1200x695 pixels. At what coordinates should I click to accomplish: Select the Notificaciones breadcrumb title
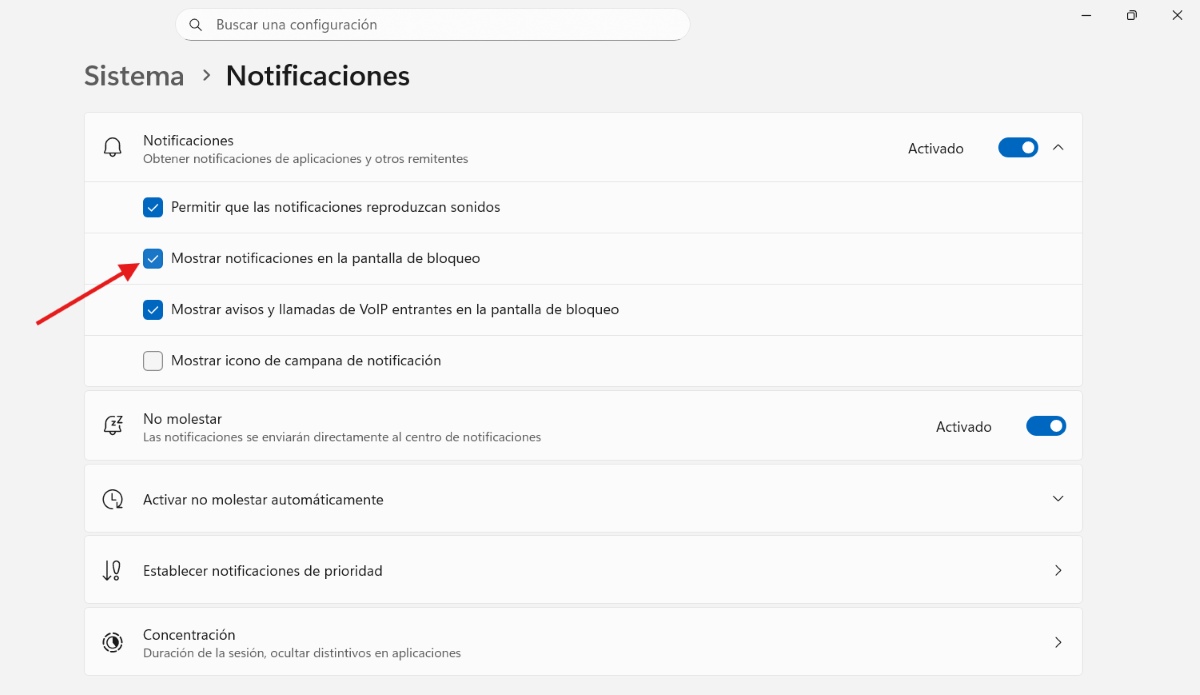pyautogui.click(x=317, y=75)
